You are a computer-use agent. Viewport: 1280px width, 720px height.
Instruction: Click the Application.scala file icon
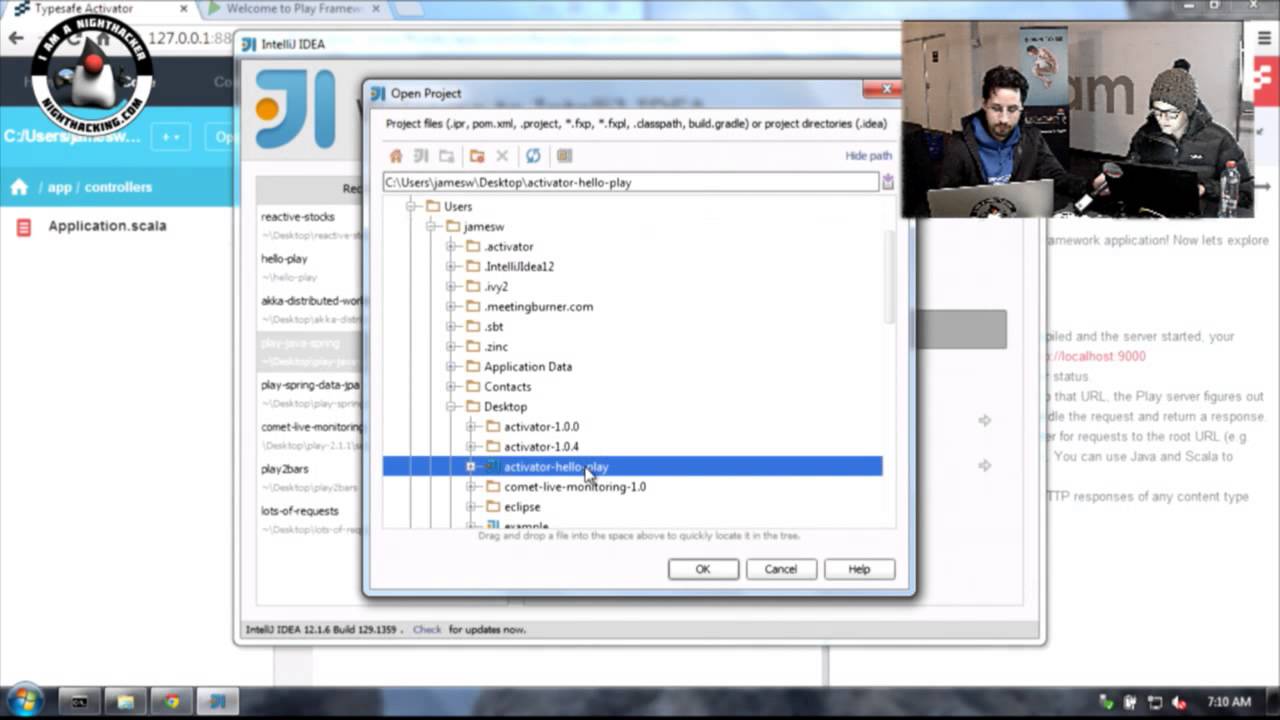click(x=24, y=227)
